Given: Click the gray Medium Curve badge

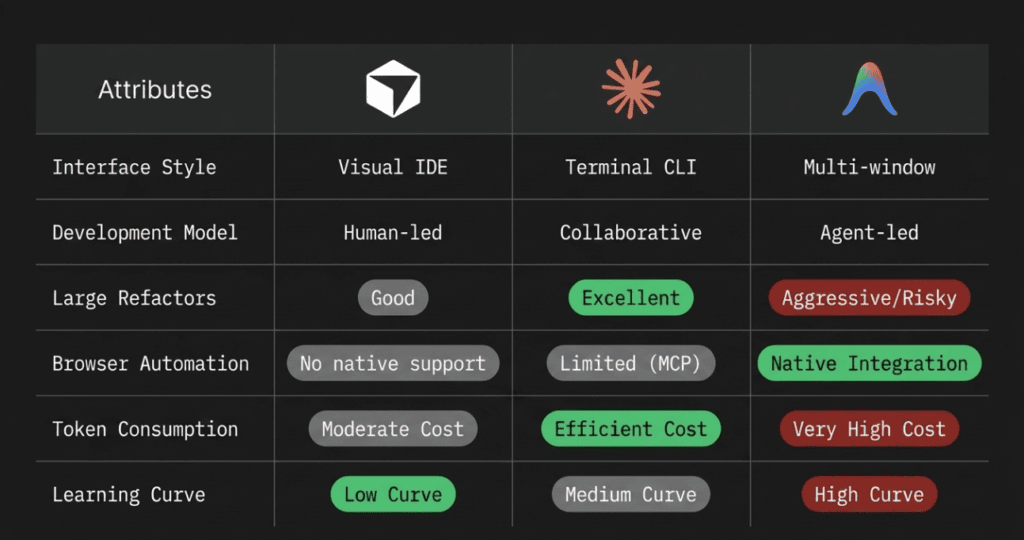Looking at the screenshot, I should 631,494.
